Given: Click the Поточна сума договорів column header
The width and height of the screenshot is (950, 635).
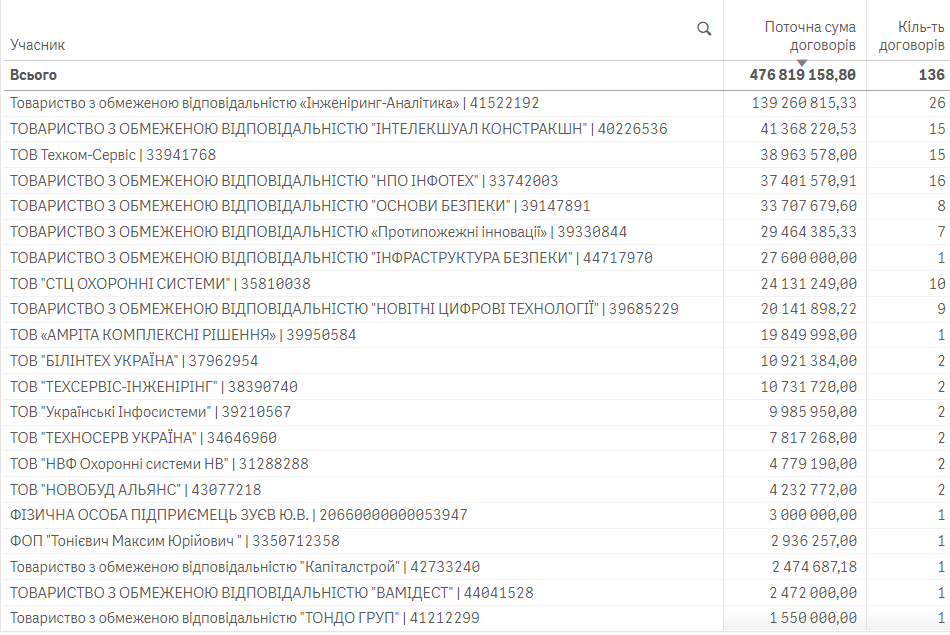Looking at the screenshot, I should 809,36.
